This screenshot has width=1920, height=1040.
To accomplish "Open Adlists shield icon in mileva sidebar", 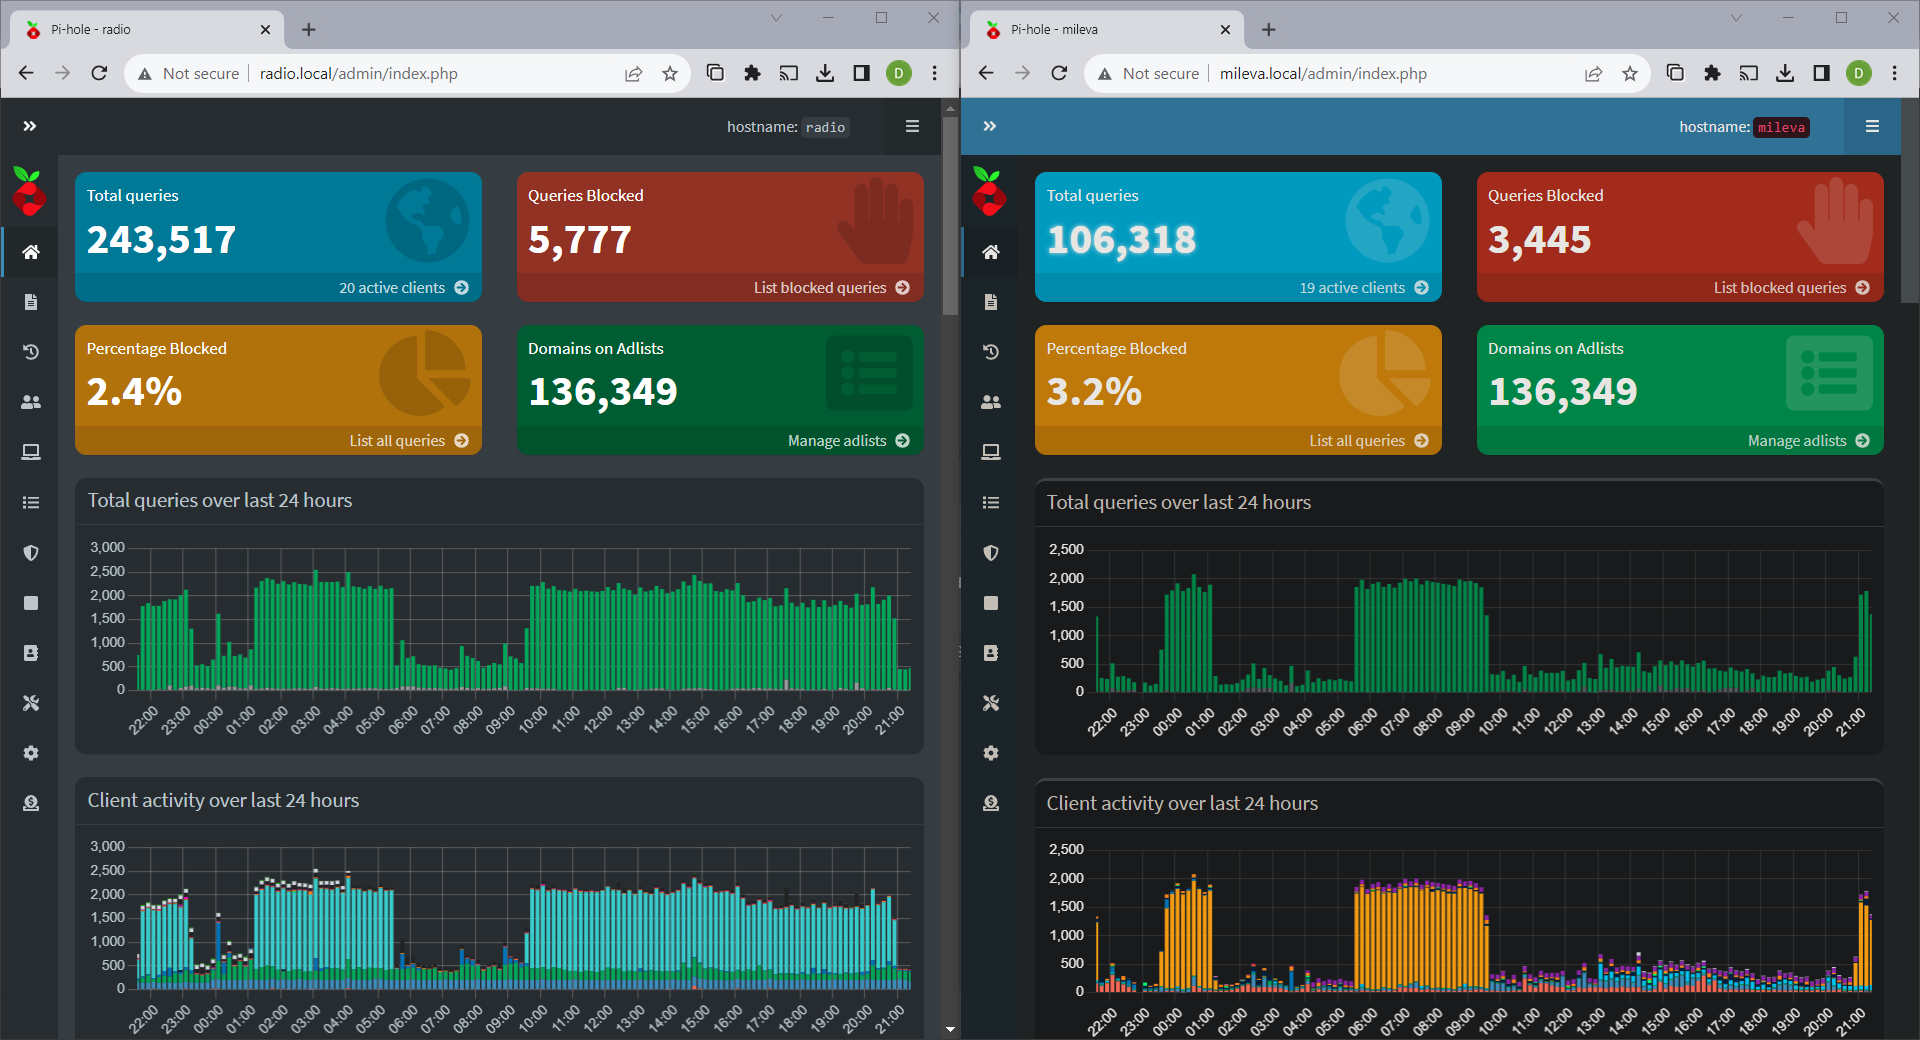I will (991, 553).
